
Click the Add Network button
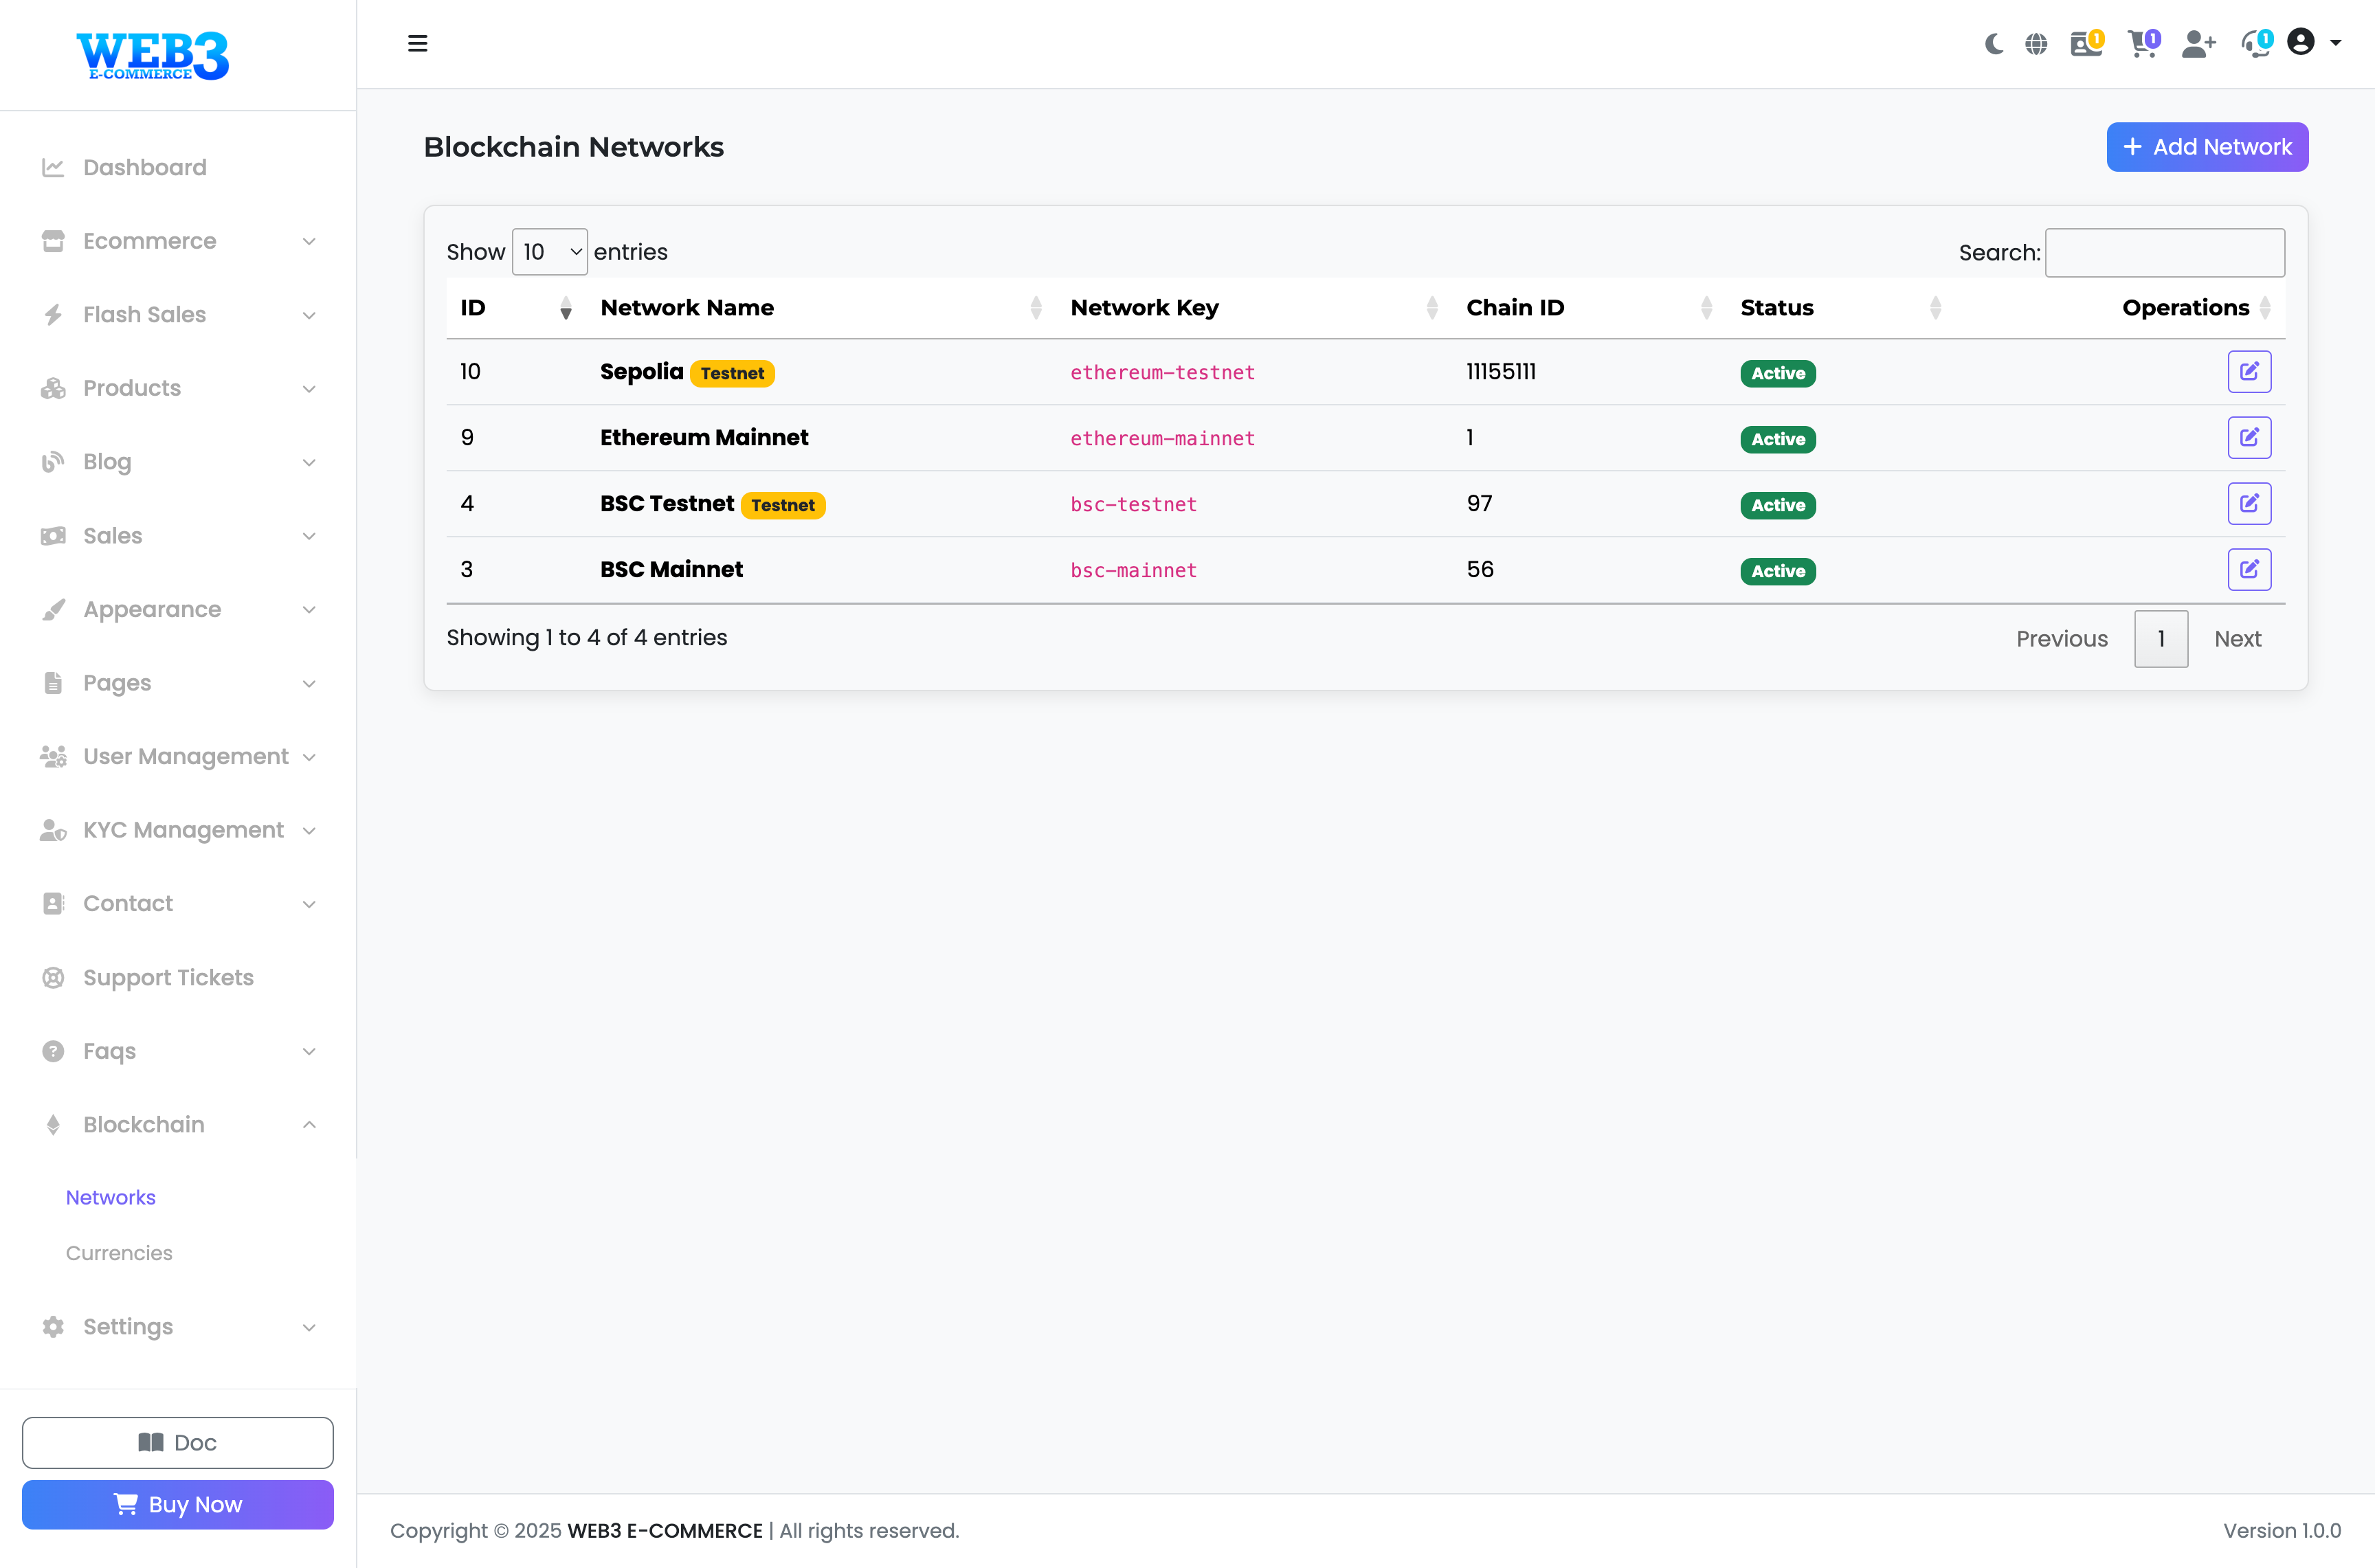click(x=2206, y=147)
